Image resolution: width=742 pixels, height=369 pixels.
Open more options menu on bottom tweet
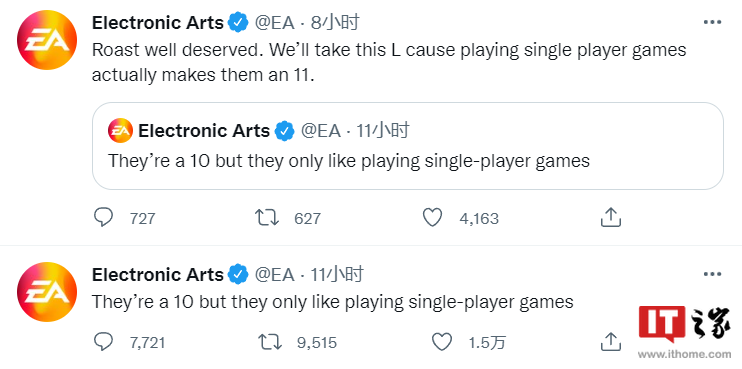712,274
